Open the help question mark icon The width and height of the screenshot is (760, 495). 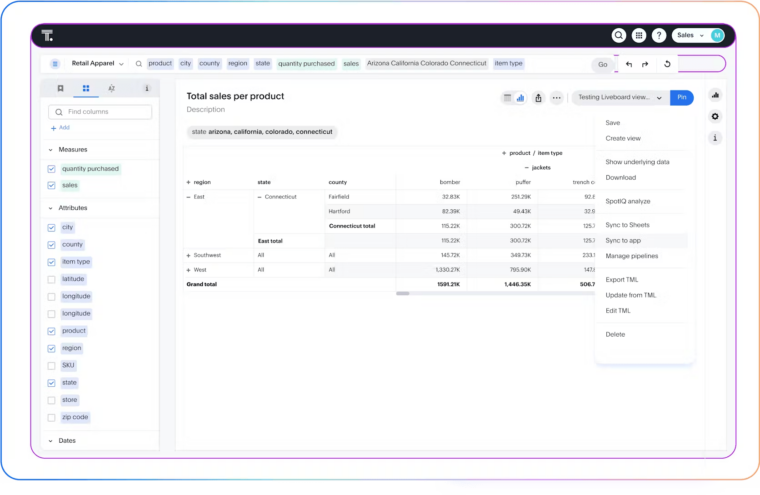[659, 35]
